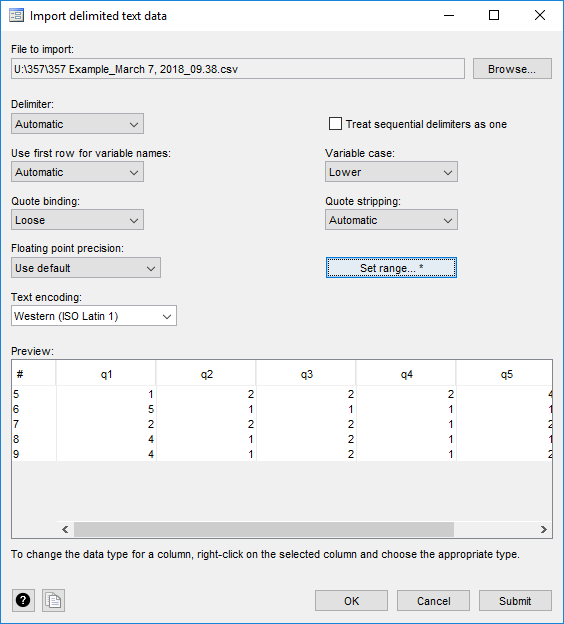The width and height of the screenshot is (564, 624).
Task: Open the Floating point precision dropdown
Action: click(x=86, y=268)
